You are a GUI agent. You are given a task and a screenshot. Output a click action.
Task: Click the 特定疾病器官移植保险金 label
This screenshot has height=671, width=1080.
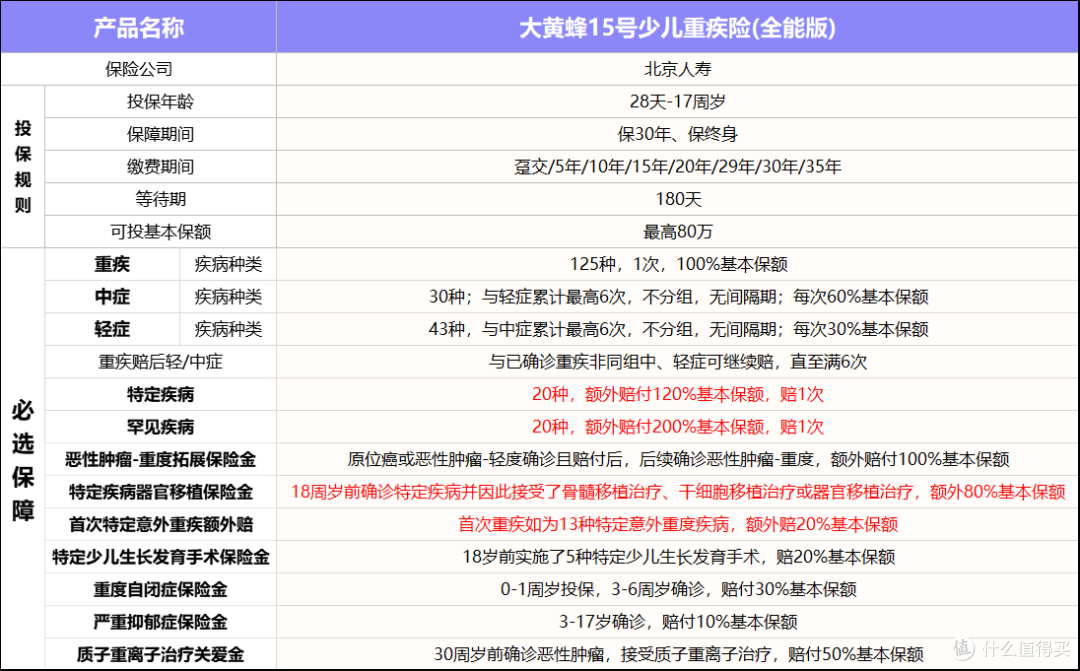[160, 492]
